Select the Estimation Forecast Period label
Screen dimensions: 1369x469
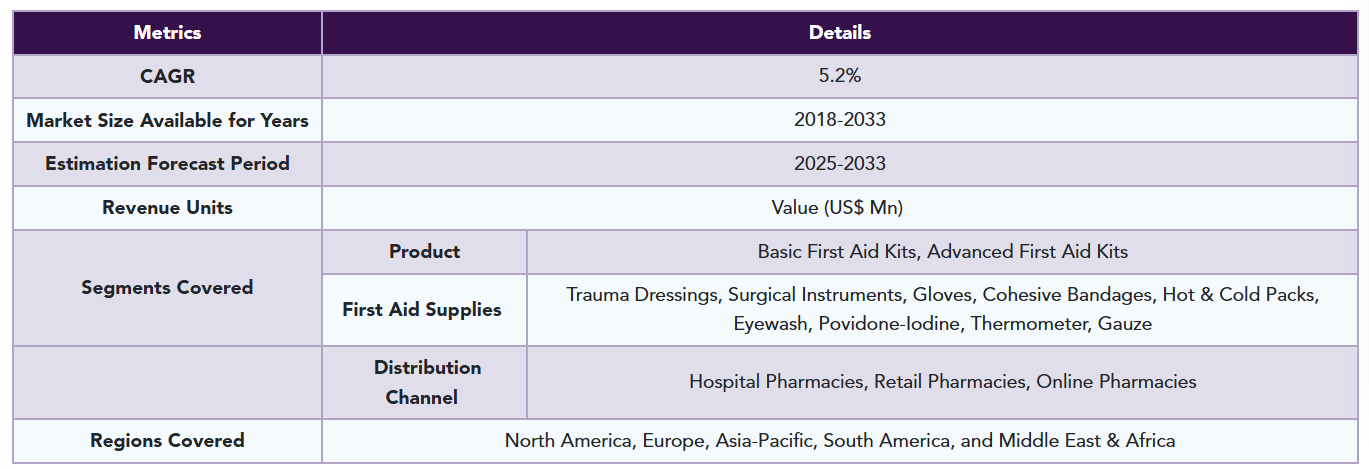tap(167, 163)
